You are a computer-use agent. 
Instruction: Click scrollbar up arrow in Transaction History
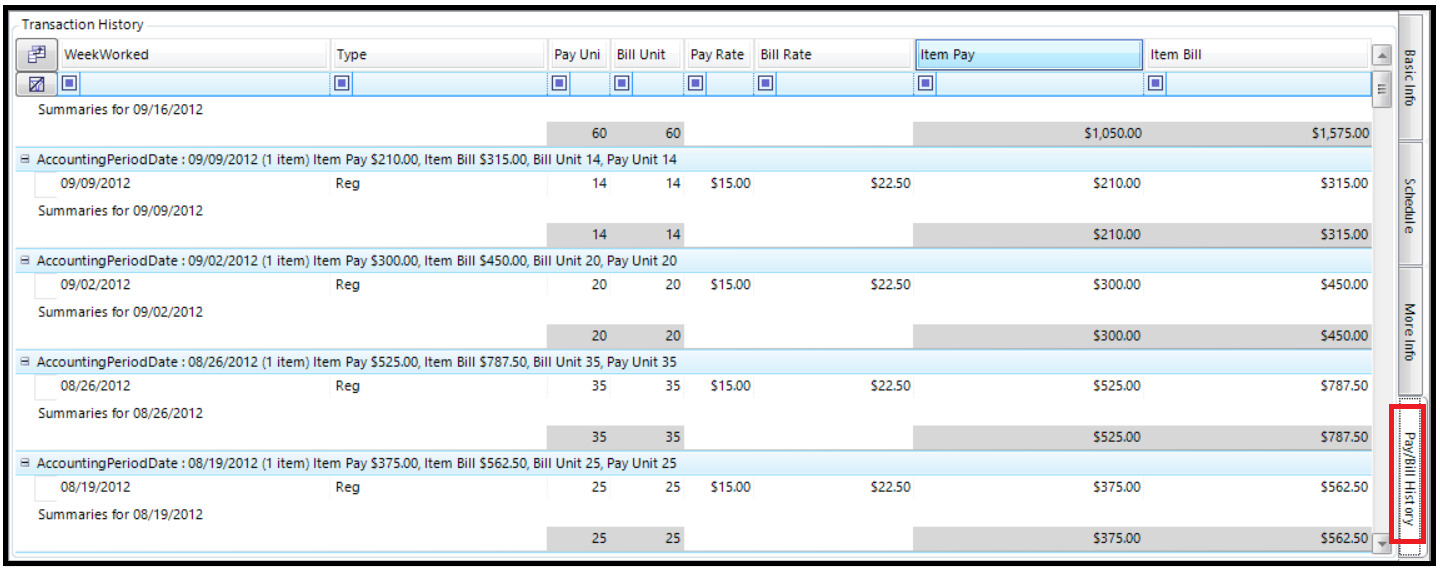(1383, 56)
